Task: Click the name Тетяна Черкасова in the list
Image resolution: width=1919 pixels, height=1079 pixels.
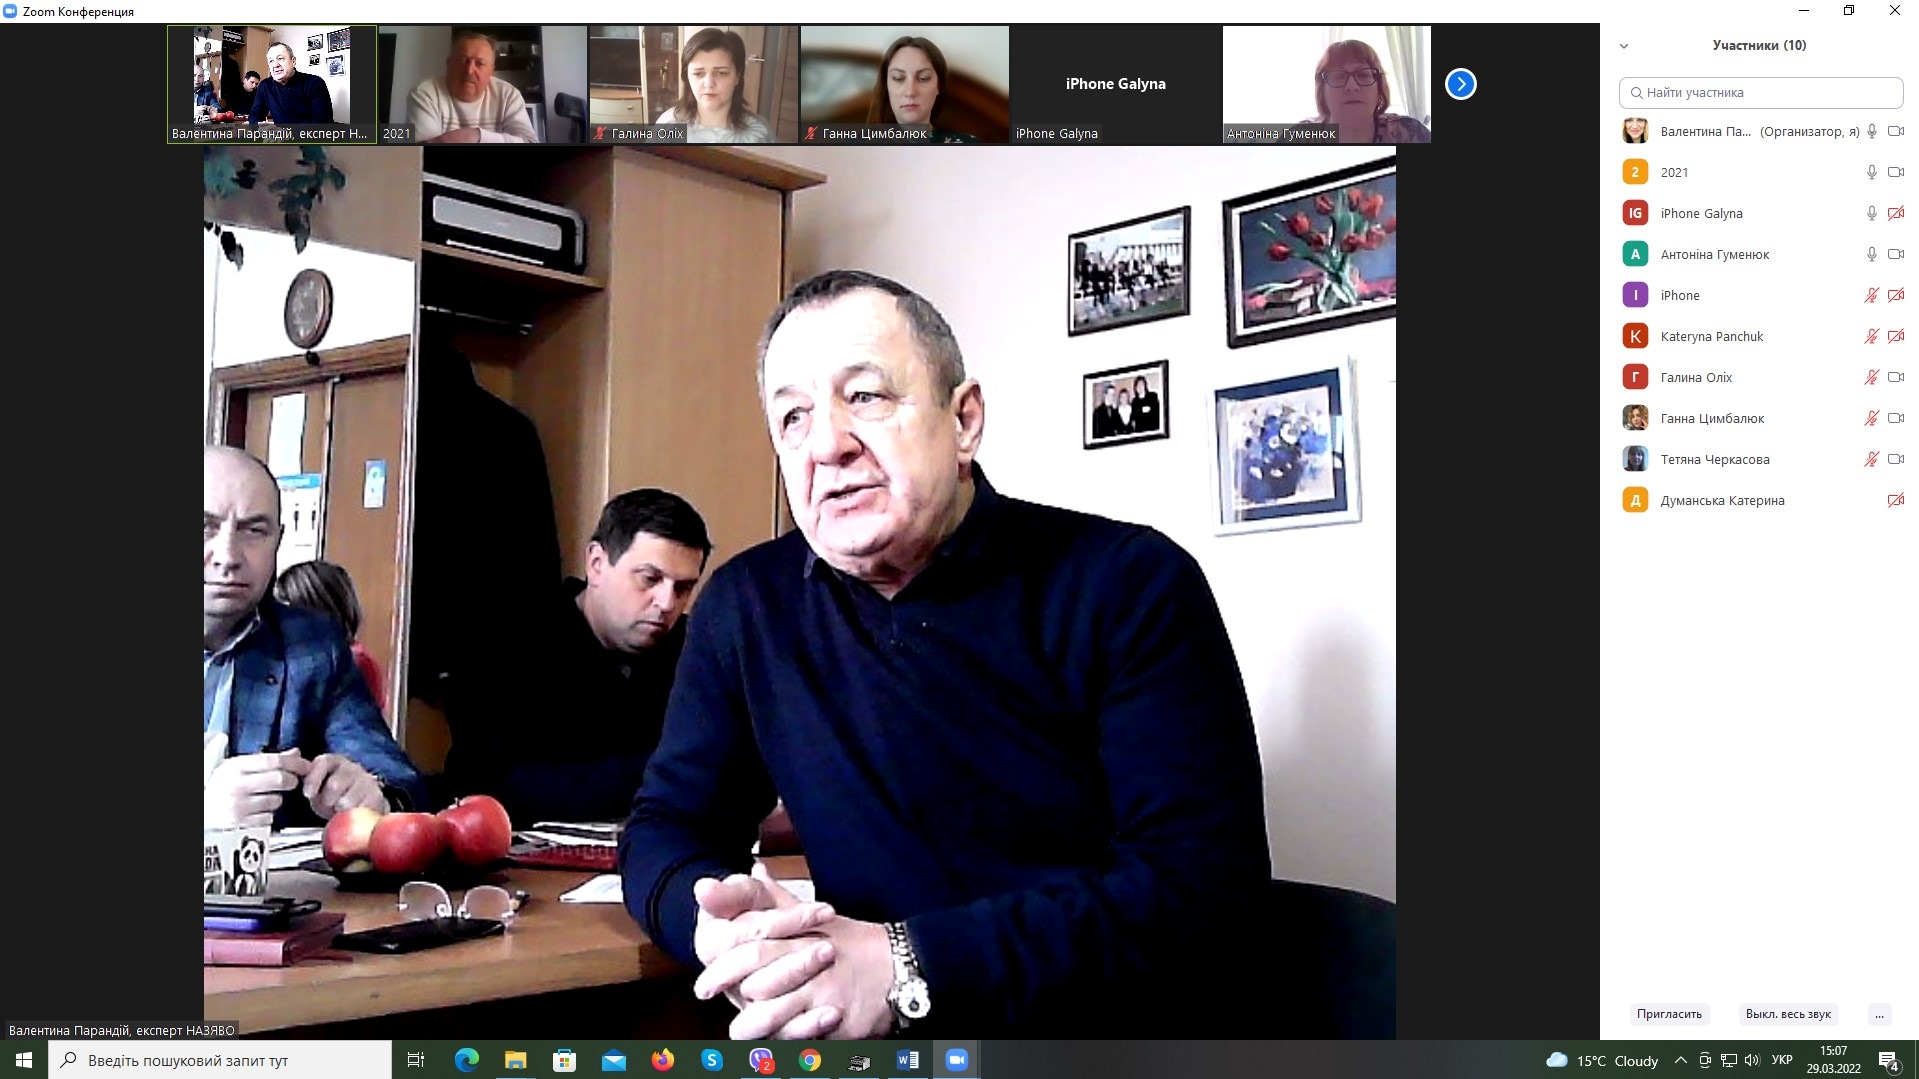Action: (1715, 459)
